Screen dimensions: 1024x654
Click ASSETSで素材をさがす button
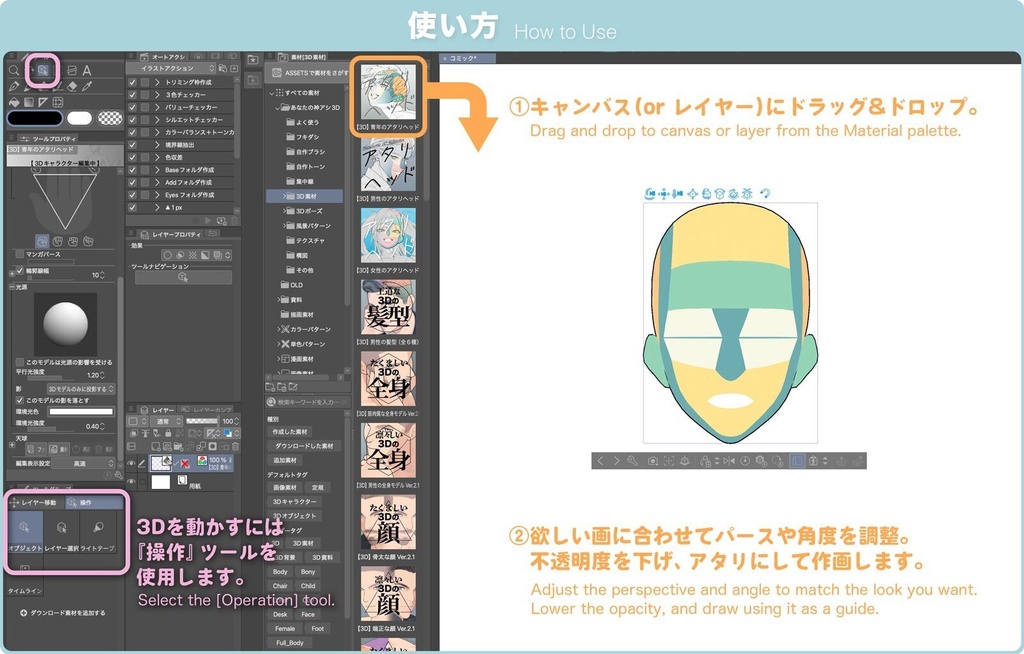click(308, 73)
